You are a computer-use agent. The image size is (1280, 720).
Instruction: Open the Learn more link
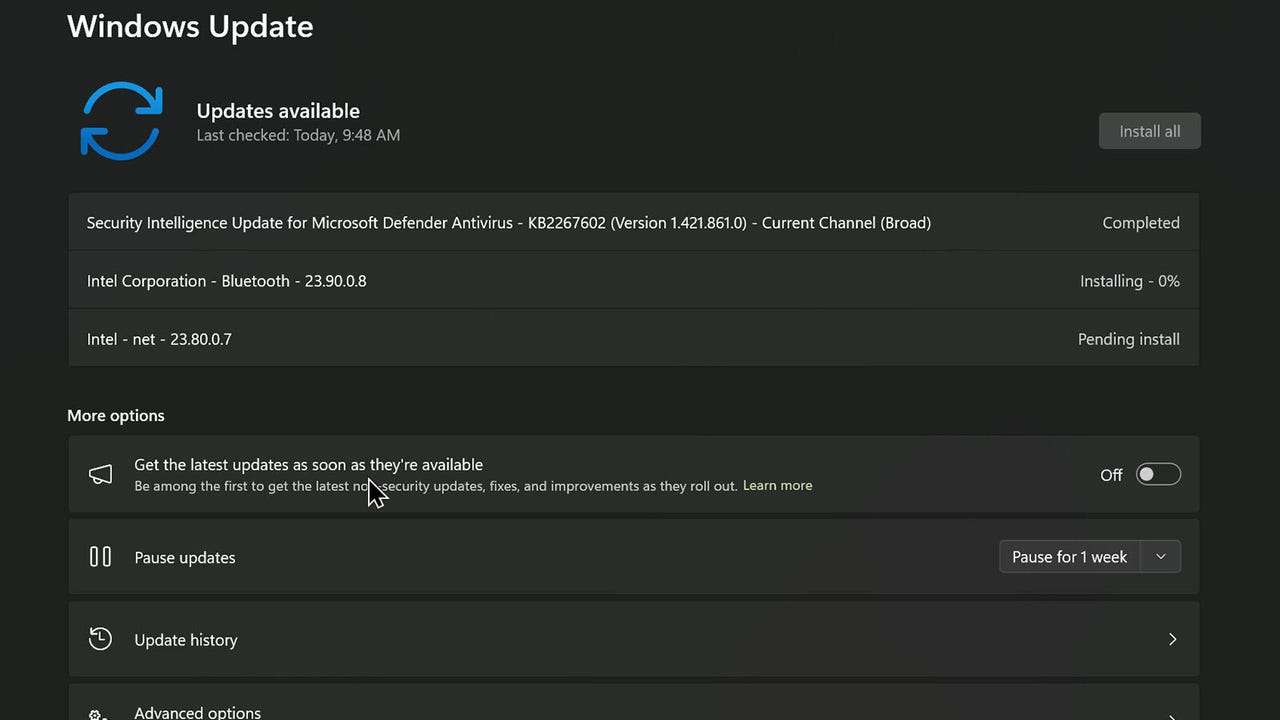click(777, 486)
